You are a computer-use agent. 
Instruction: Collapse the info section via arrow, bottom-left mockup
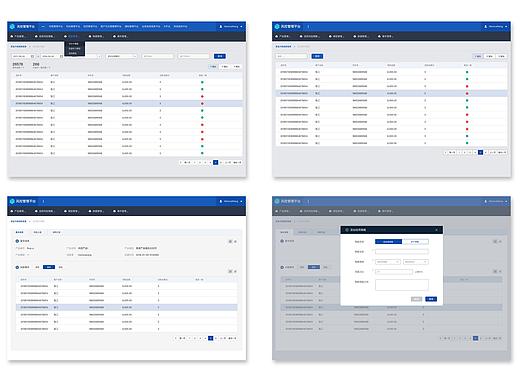(235, 241)
